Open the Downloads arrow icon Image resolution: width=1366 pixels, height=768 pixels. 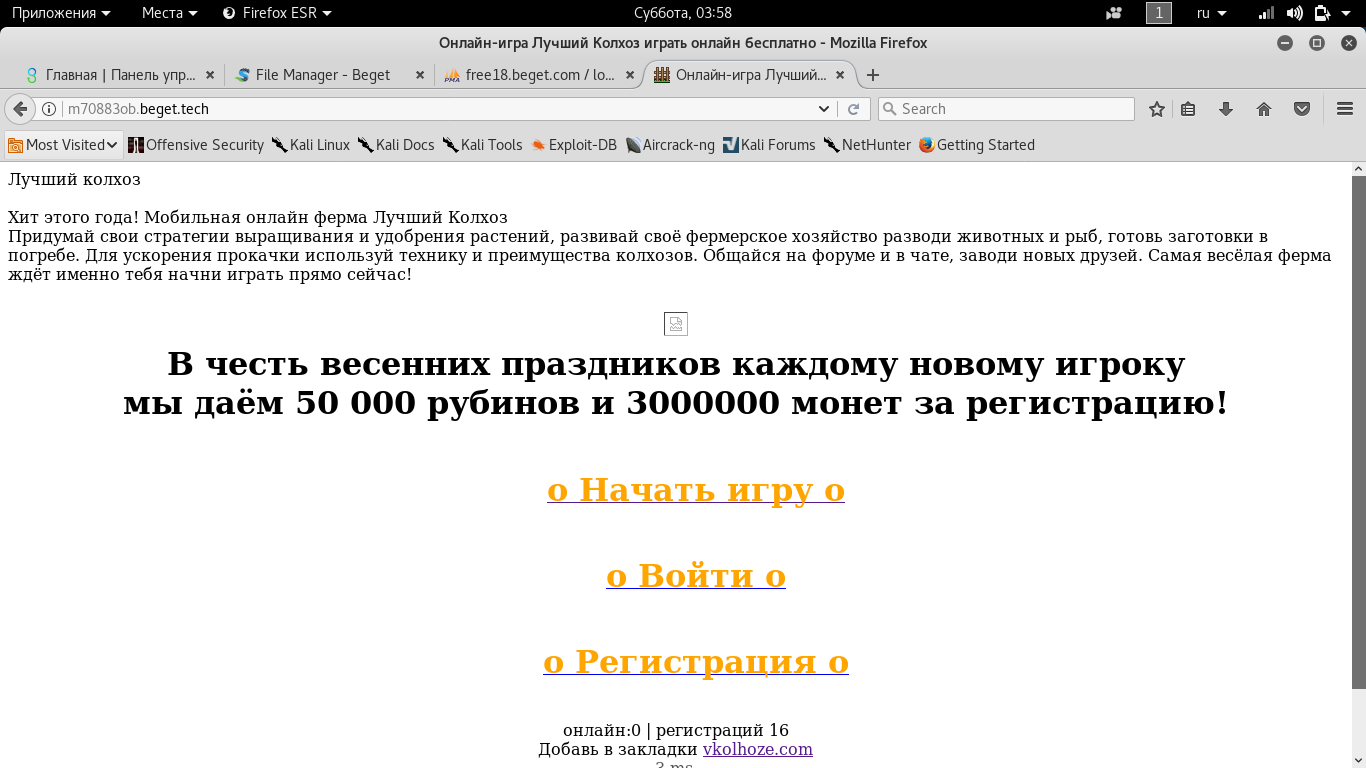point(1226,109)
